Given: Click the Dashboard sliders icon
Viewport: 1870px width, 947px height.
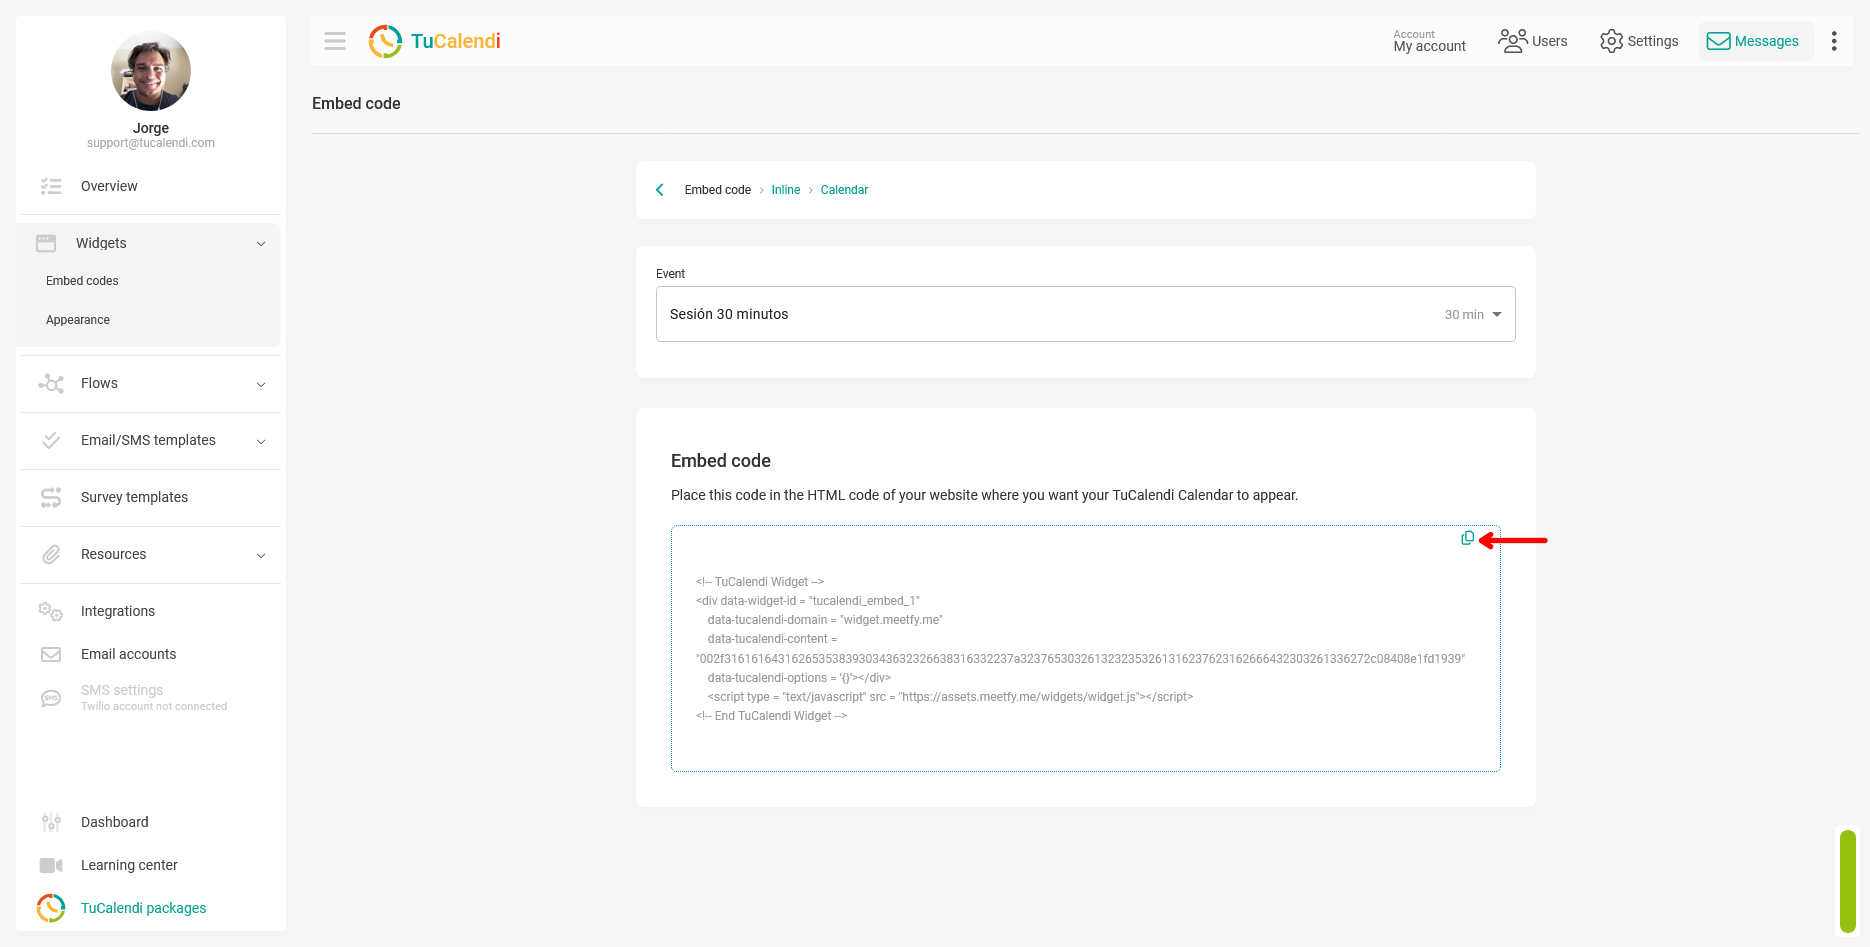Looking at the screenshot, I should click(x=51, y=822).
